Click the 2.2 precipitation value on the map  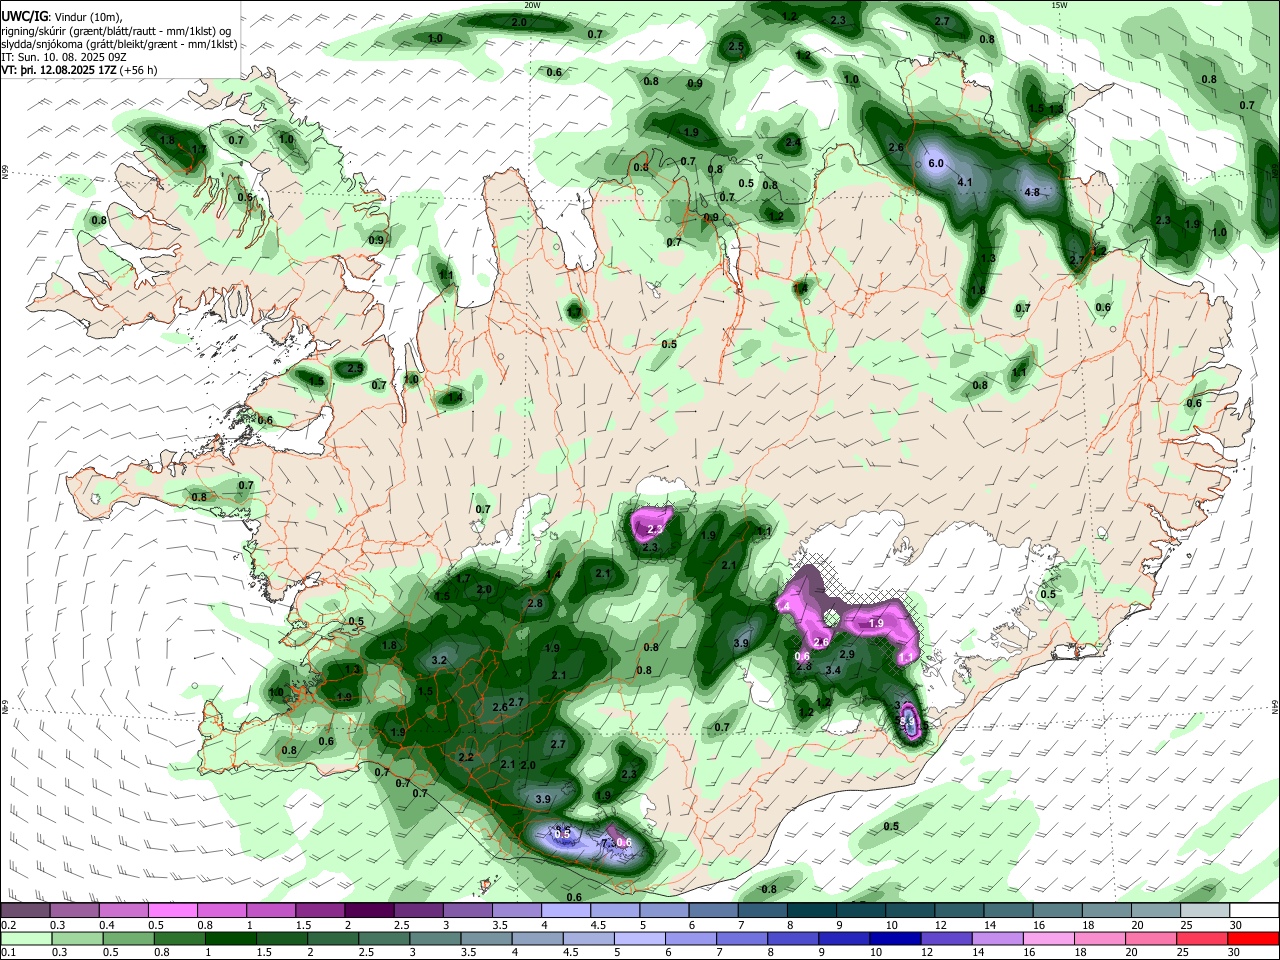pyautogui.click(x=465, y=758)
